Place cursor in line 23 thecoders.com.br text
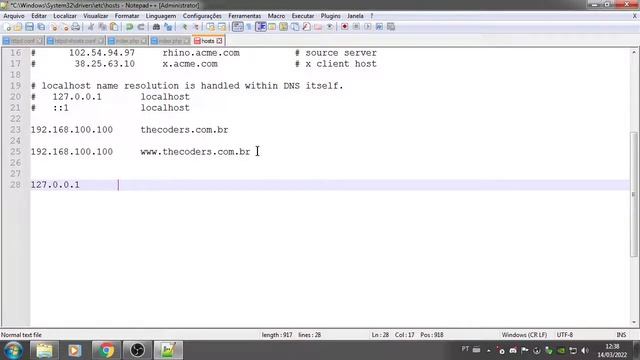This screenshot has width=640, height=360. pyautogui.click(x=184, y=130)
